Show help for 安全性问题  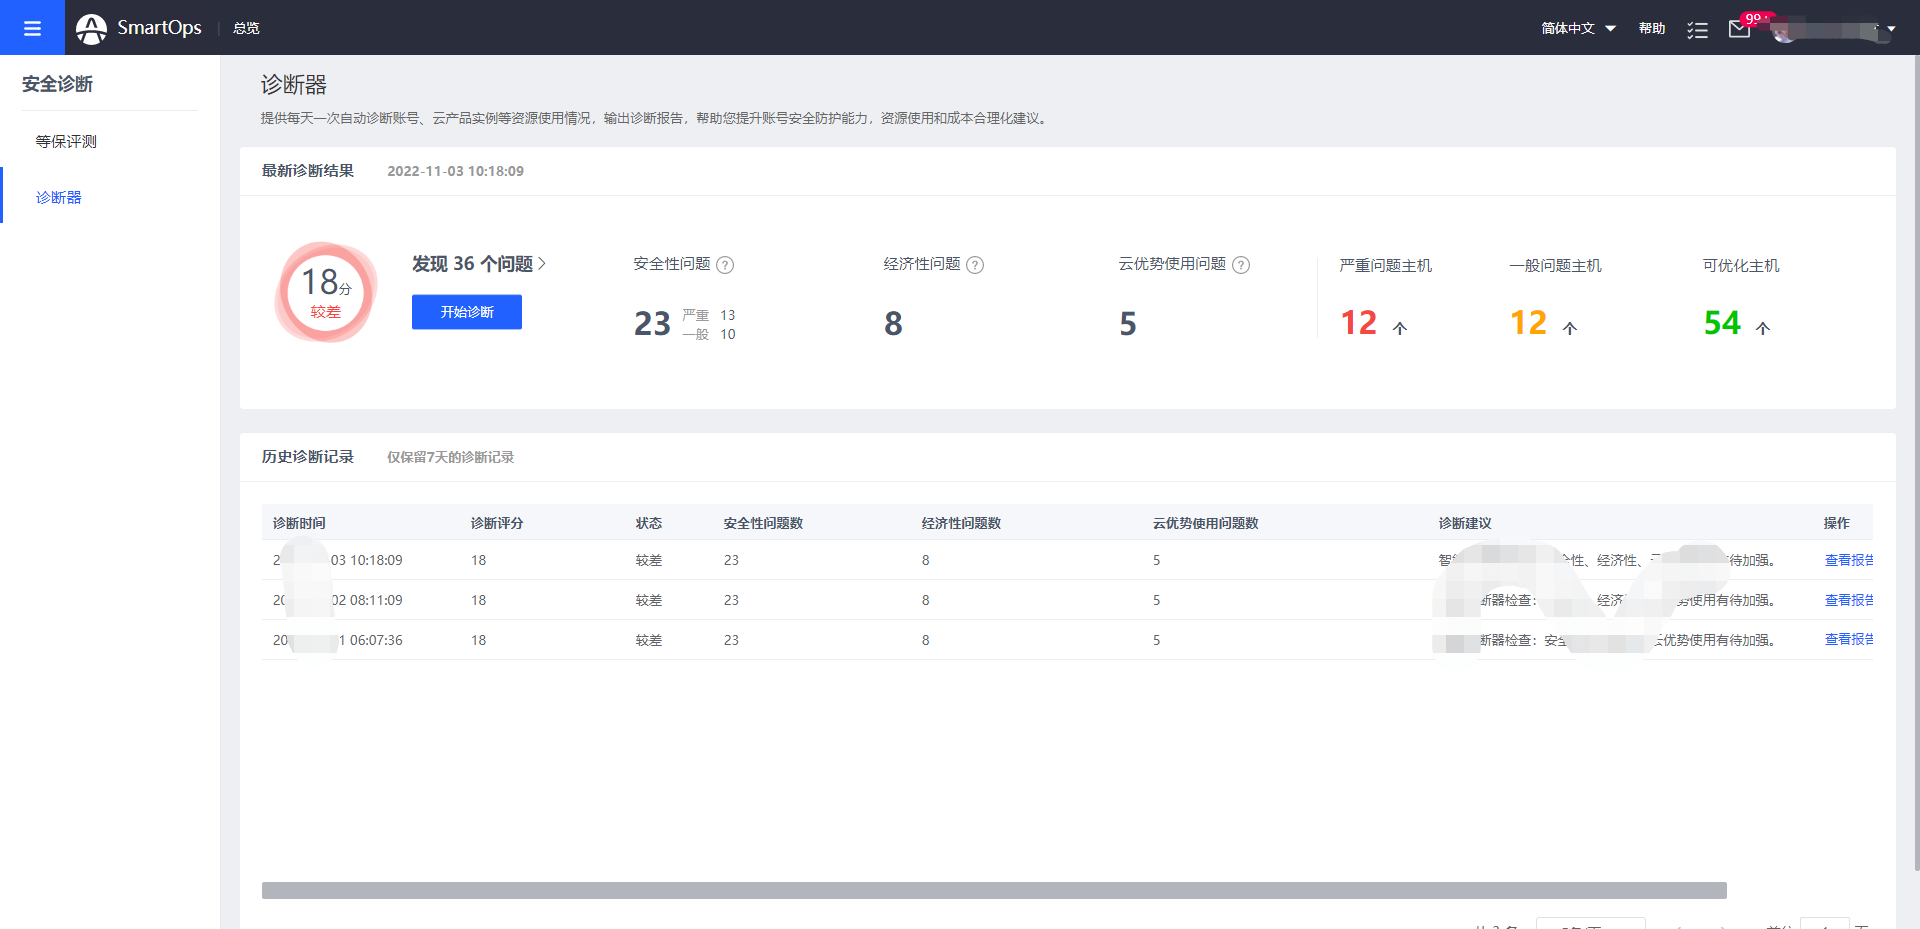[725, 265]
